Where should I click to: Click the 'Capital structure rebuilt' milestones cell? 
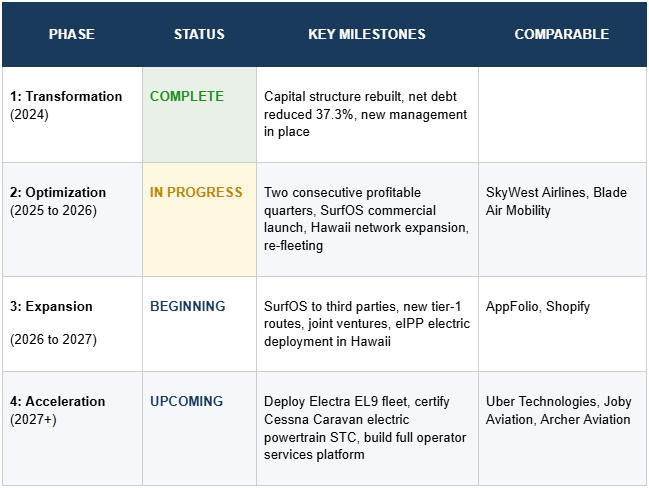coord(367,114)
